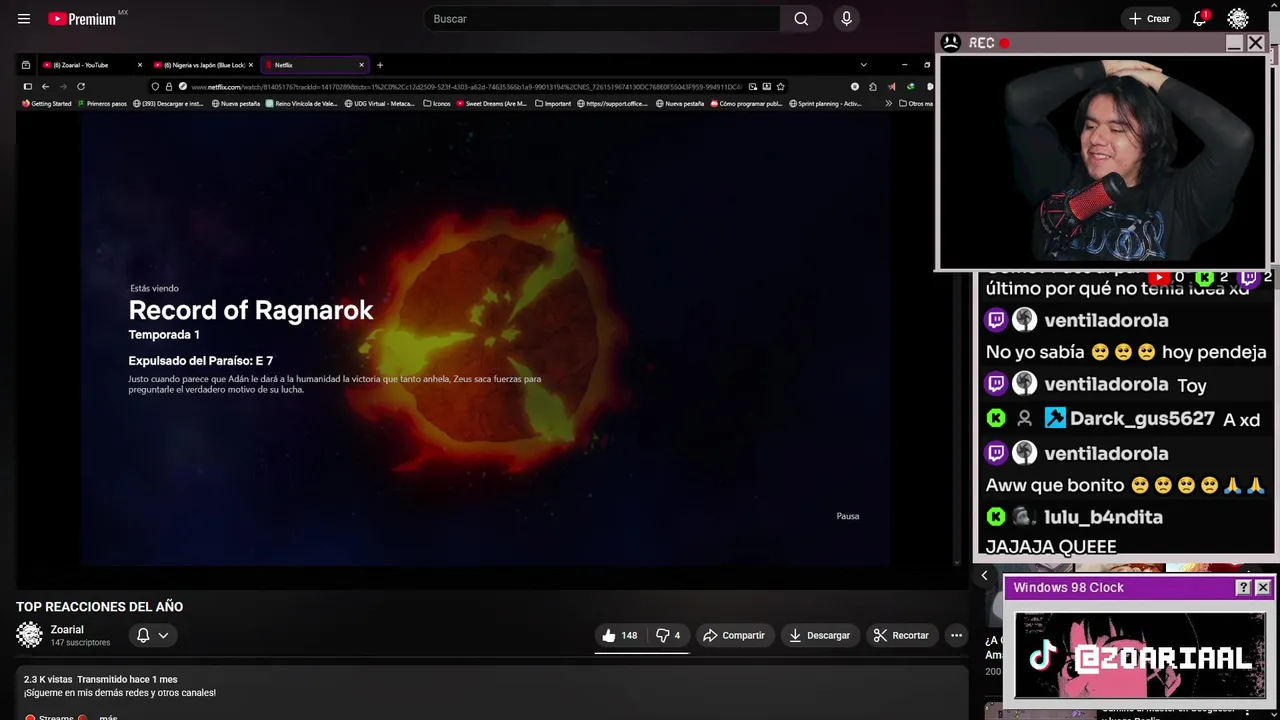The height and width of the screenshot is (720, 1280).
Task: Click the netflix.com URL address bar
Action: 465,86
